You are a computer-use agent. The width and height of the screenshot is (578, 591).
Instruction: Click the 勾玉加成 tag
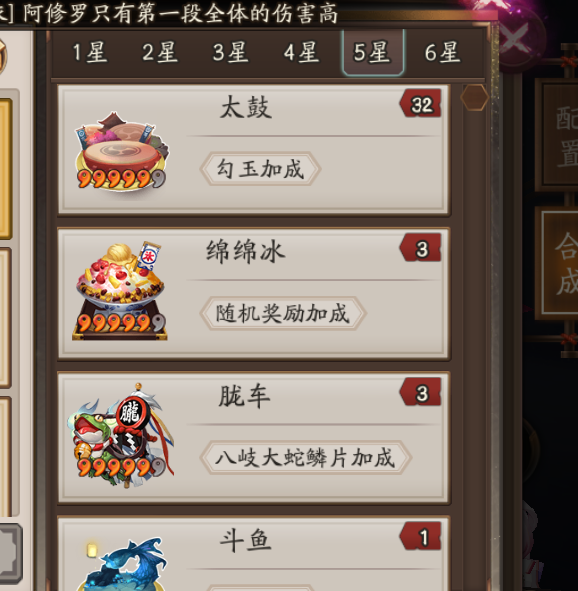(x=260, y=168)
